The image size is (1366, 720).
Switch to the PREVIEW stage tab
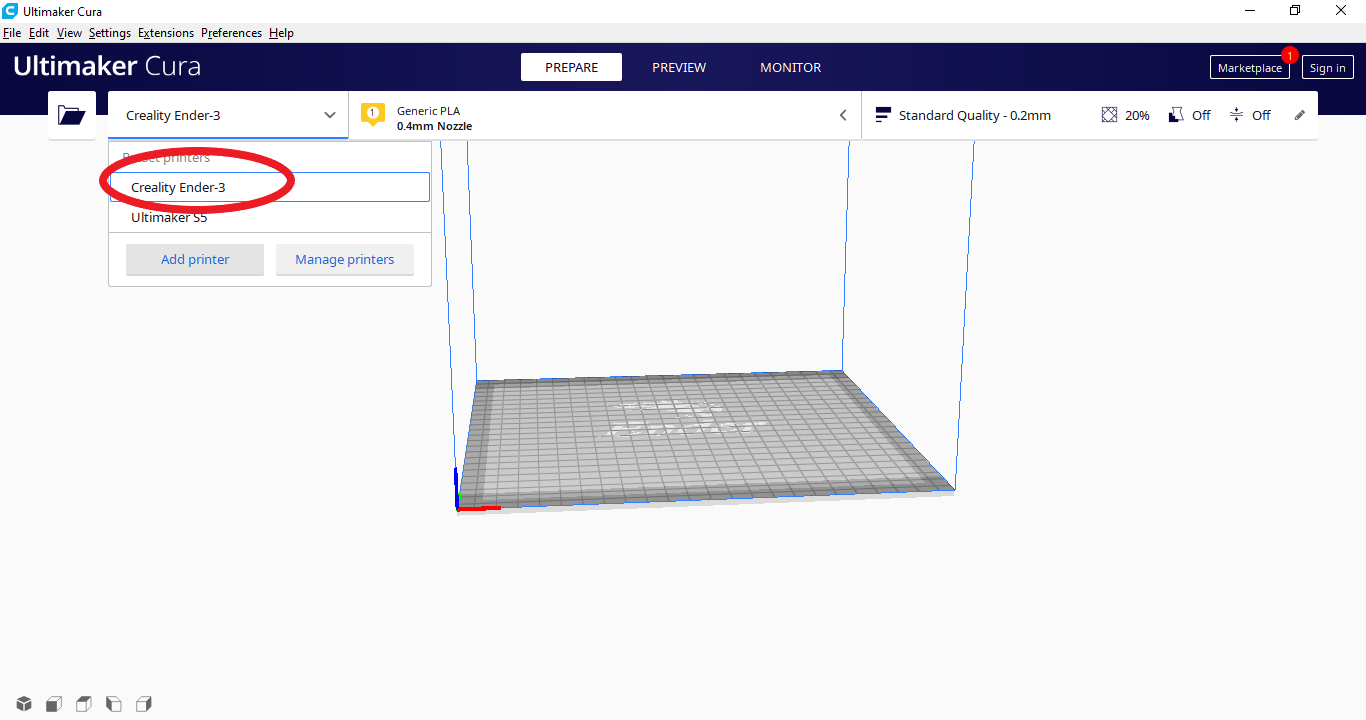click(x=679, y=67)
